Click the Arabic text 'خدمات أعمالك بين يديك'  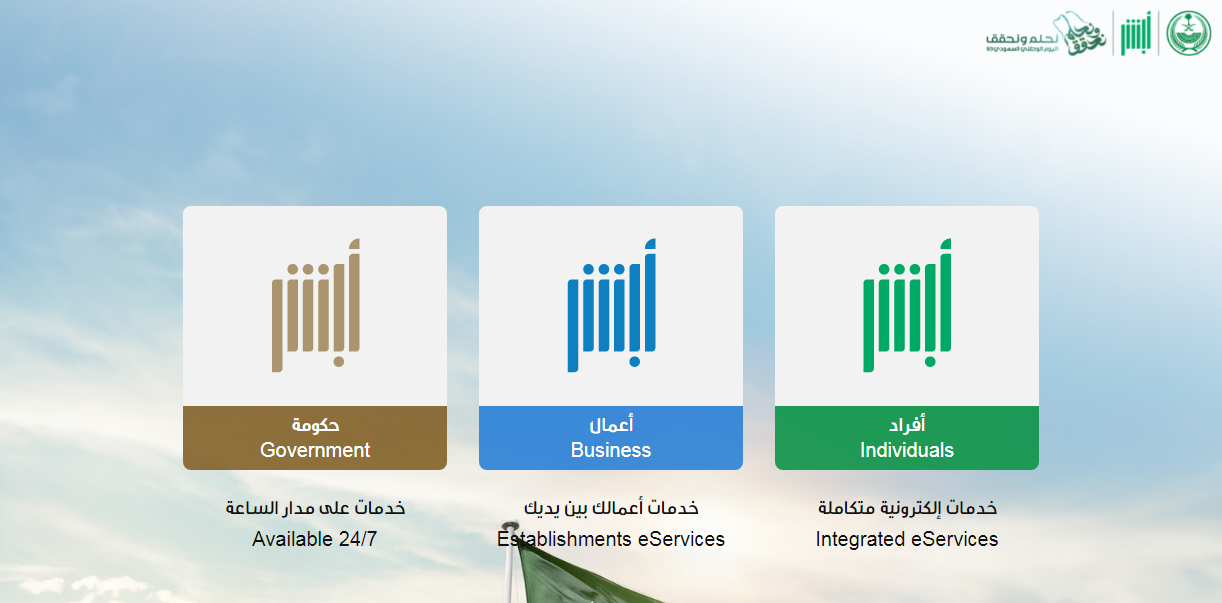(611, 508)
